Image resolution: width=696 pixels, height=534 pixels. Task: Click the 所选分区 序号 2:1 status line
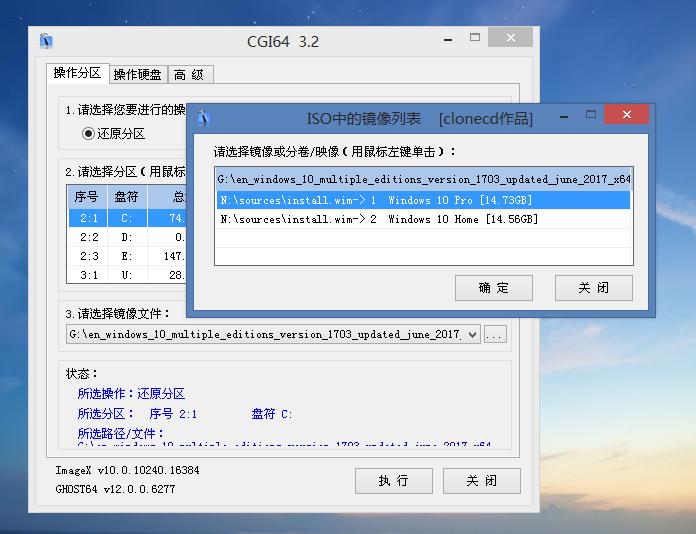coord(137,414)
